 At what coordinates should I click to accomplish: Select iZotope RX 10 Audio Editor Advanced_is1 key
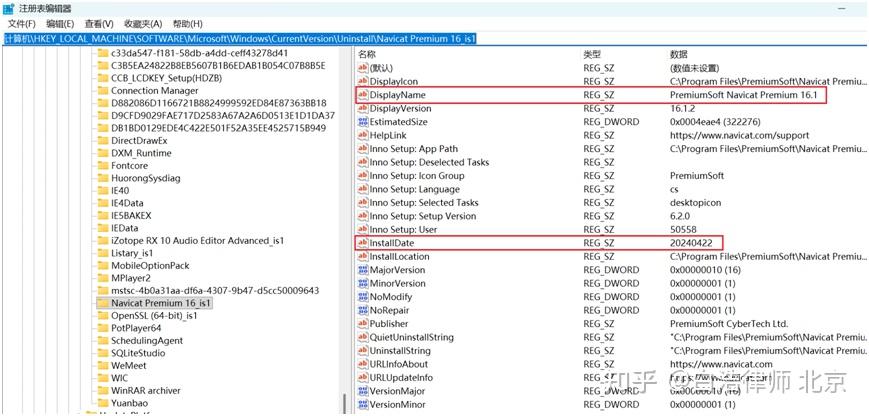point(197,240)
